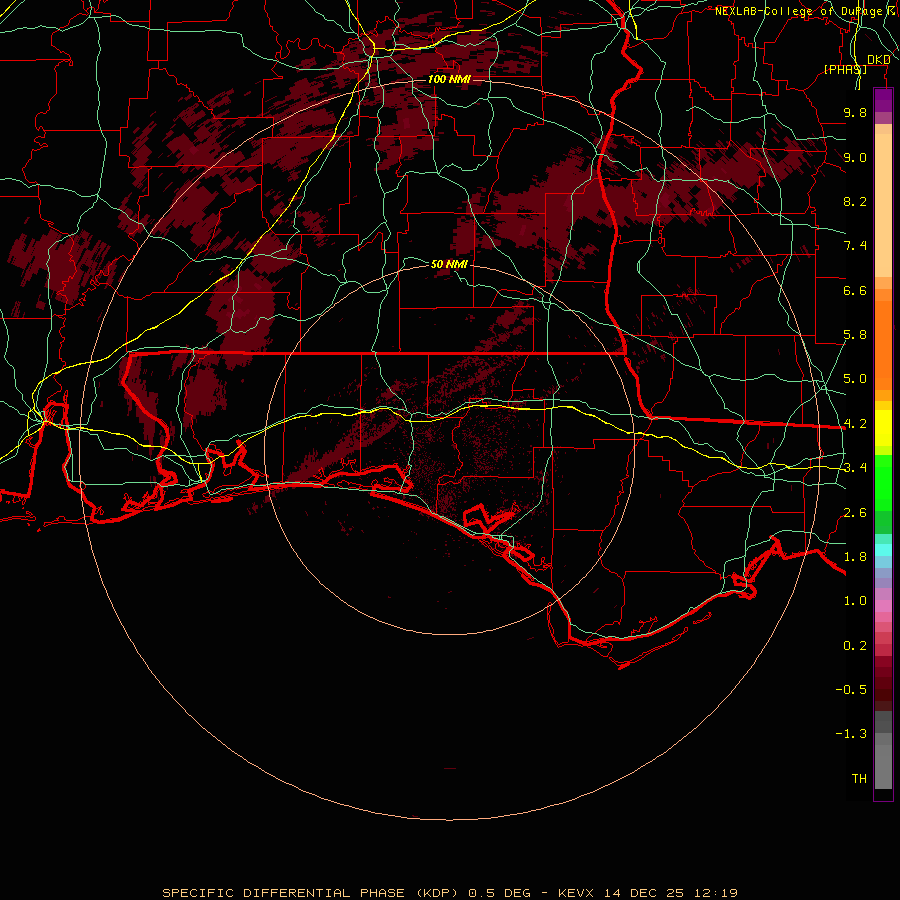Click the 8.2 legend value
The width and height of the screenshot is (900, 900).
tap(855, 201)
